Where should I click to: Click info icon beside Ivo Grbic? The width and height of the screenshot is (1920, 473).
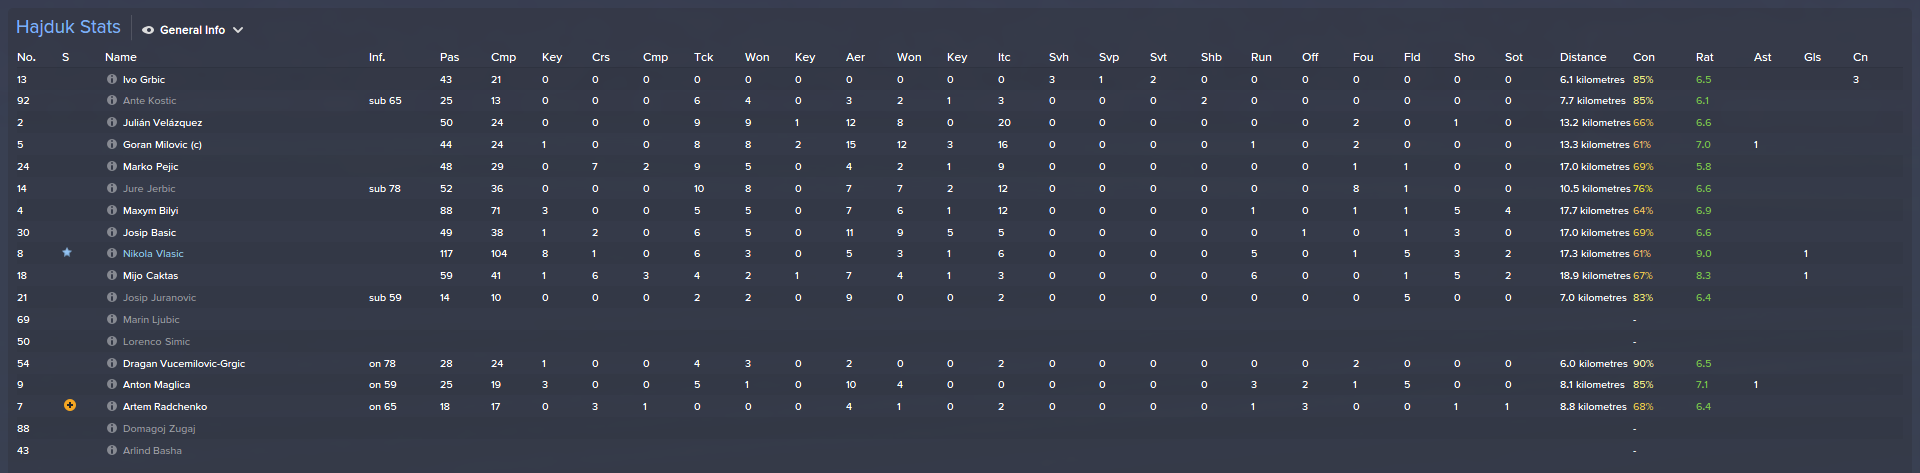click(x=112, y=79)
